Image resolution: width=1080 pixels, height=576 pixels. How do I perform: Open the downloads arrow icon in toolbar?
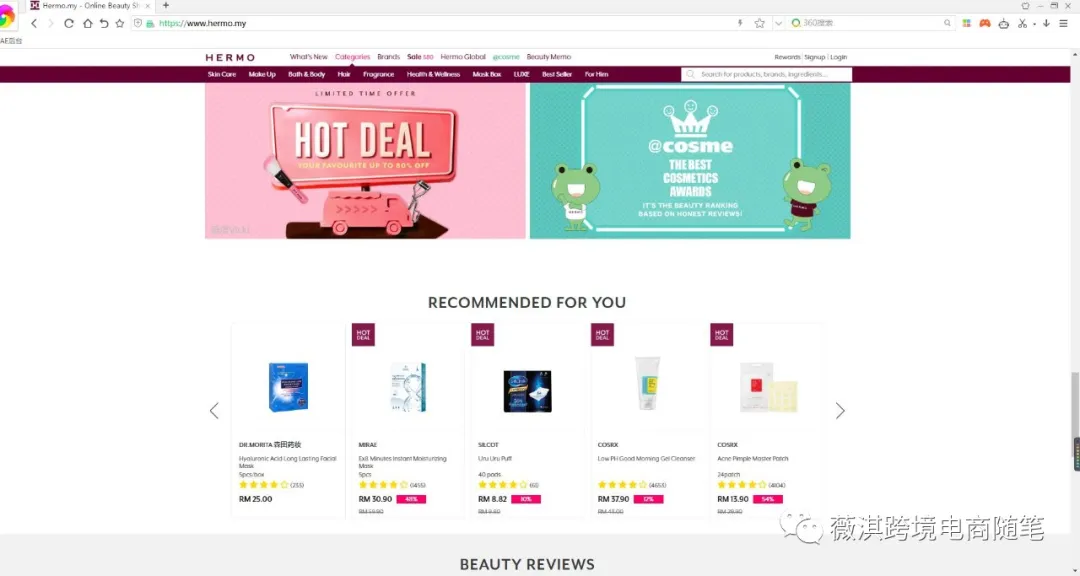[1046, 23]
